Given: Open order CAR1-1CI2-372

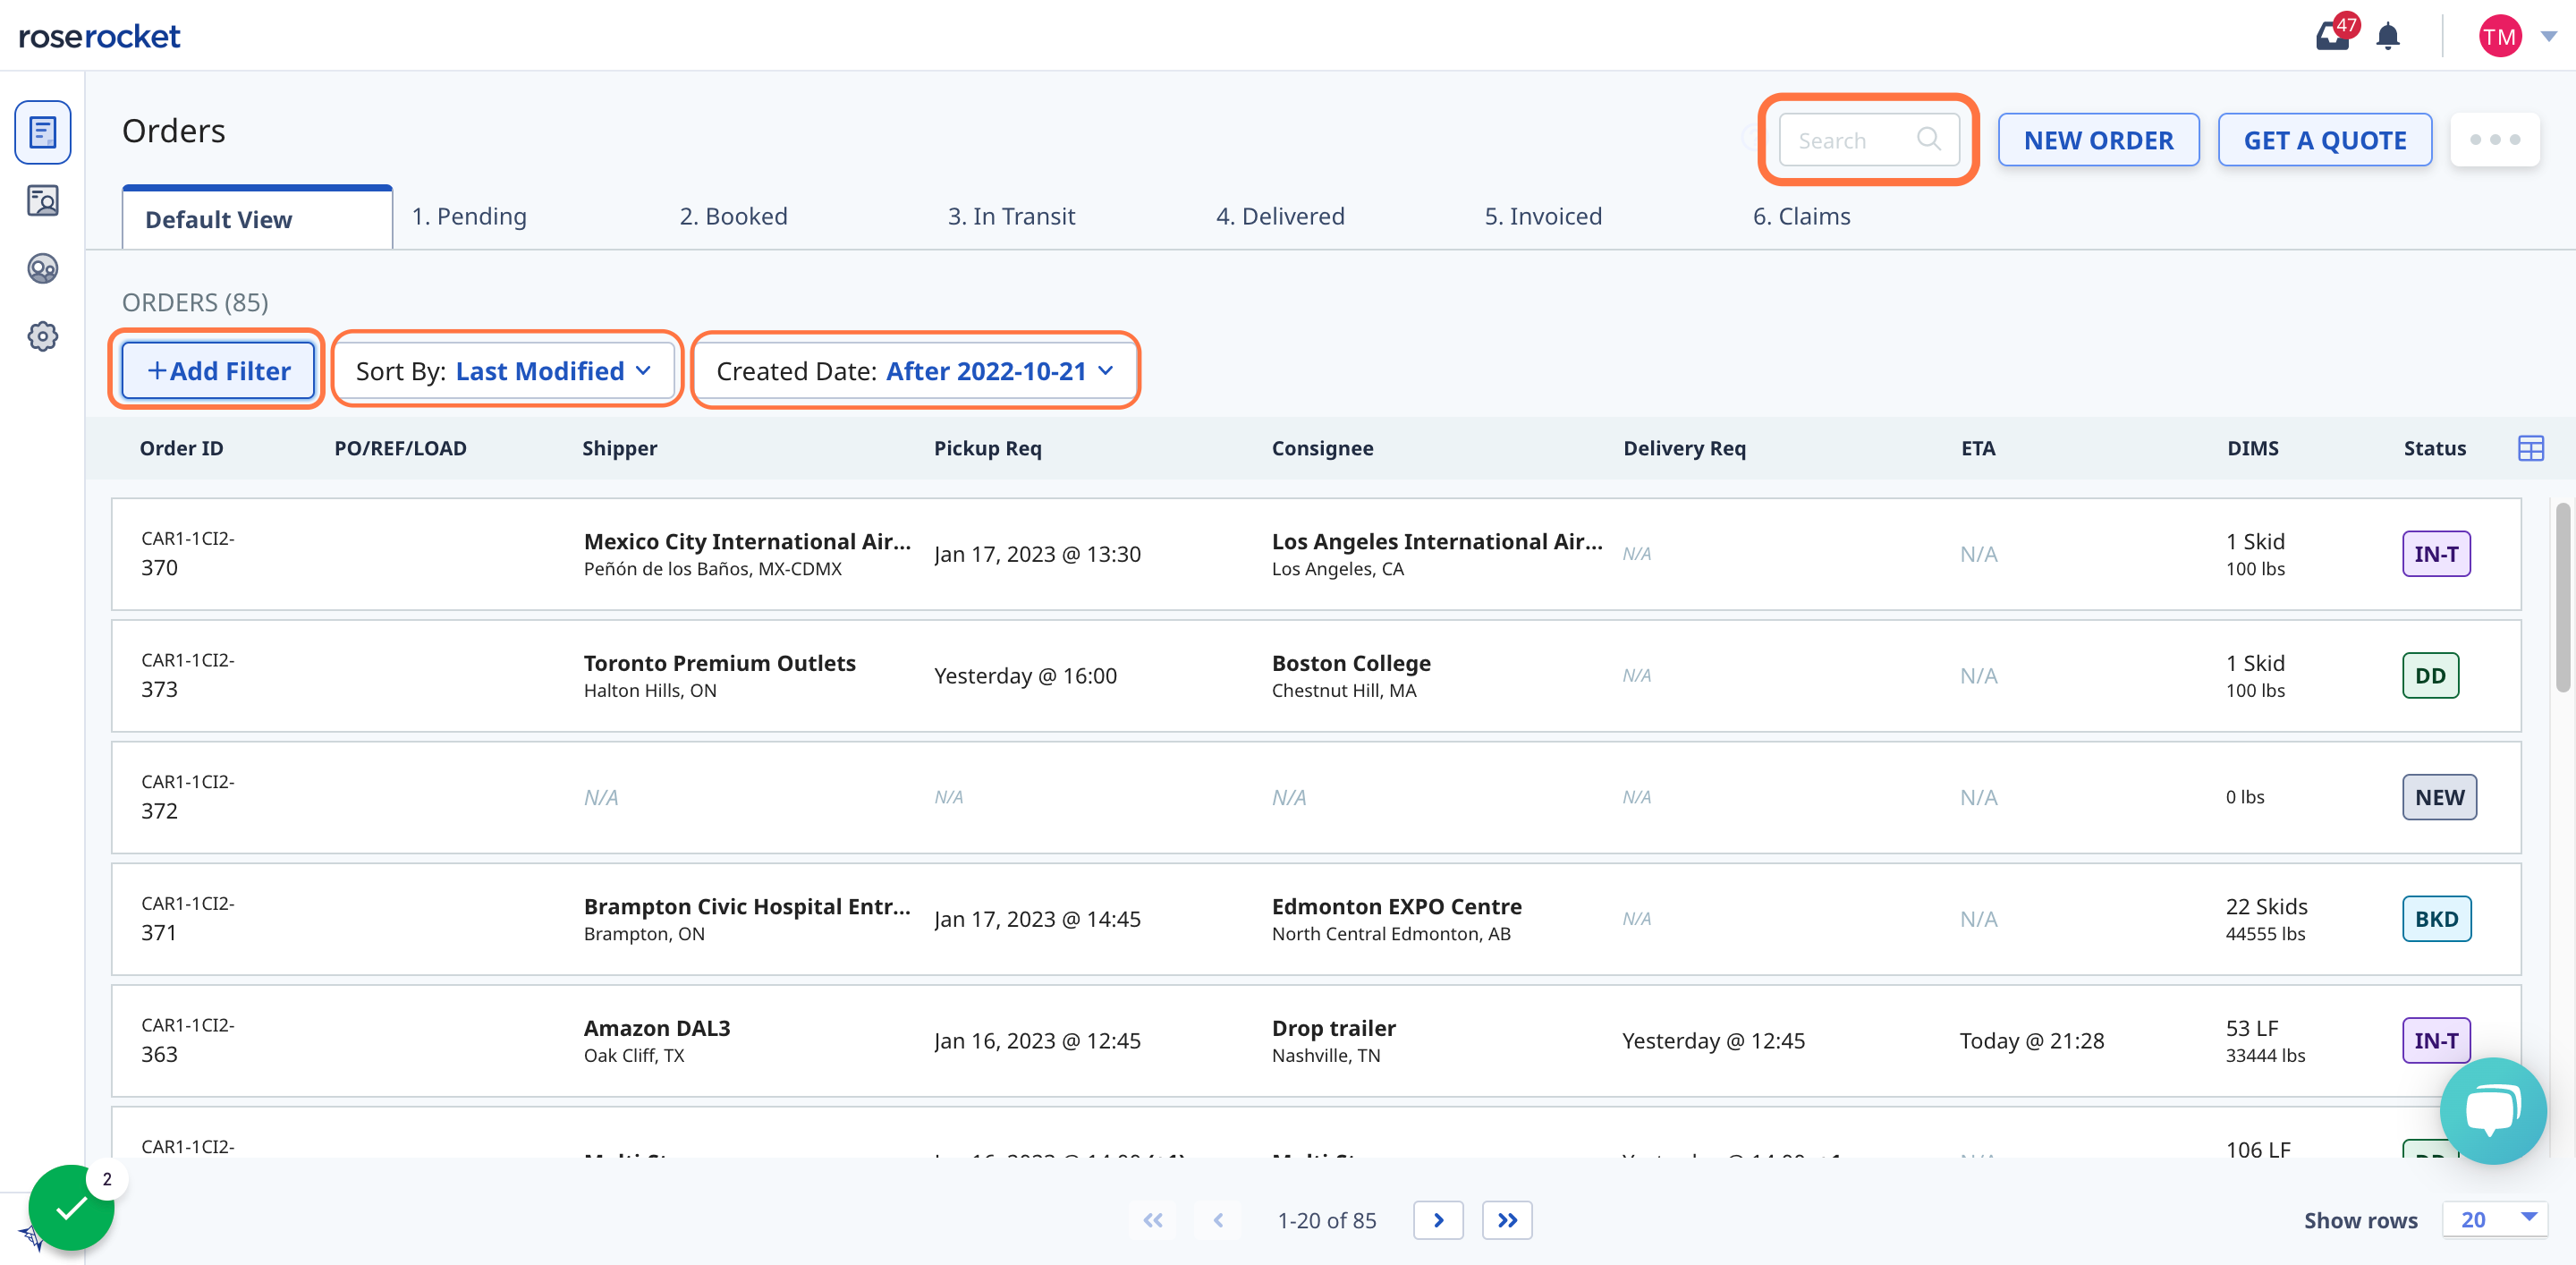Looking at the screenshot, I should (x=1316, y=797).
